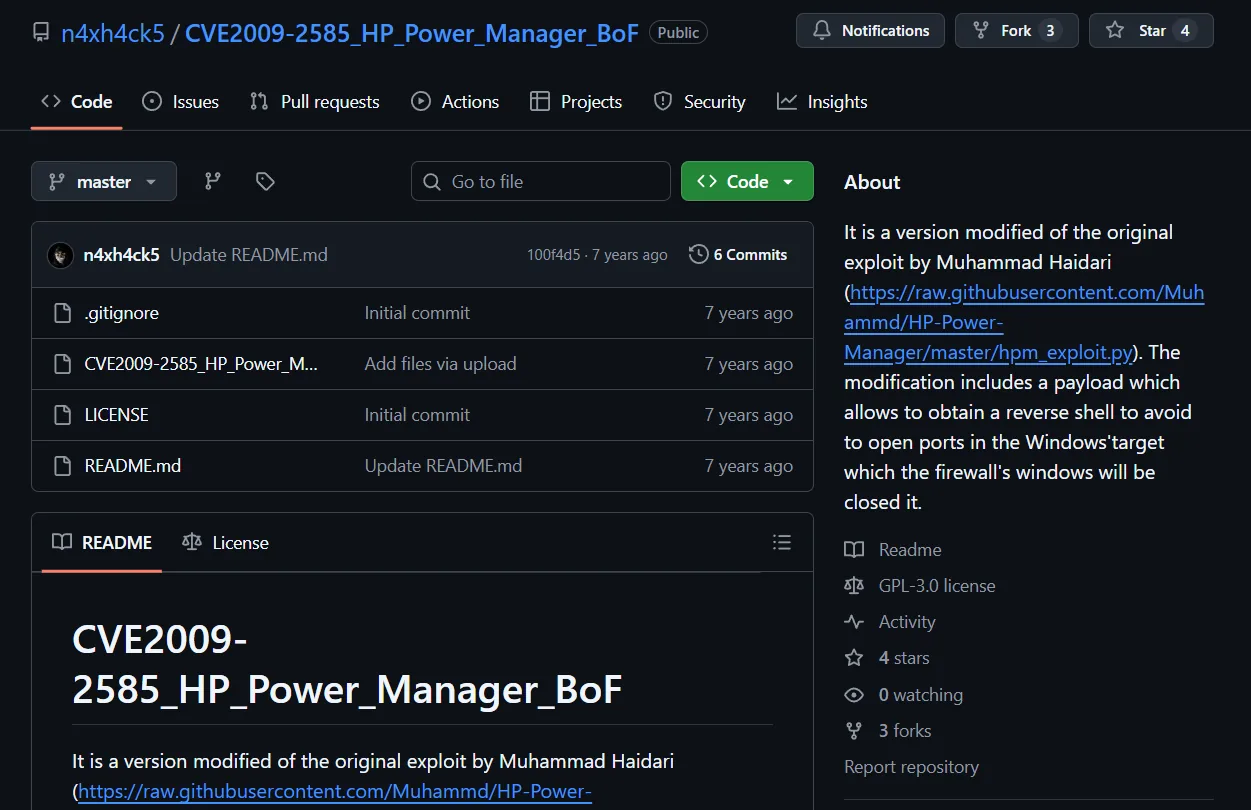Click the README heading CVE2009-2585_HP_Power_Manager_BoF
This screenshot has width=1251, height=810.
(x=347, y=664)
